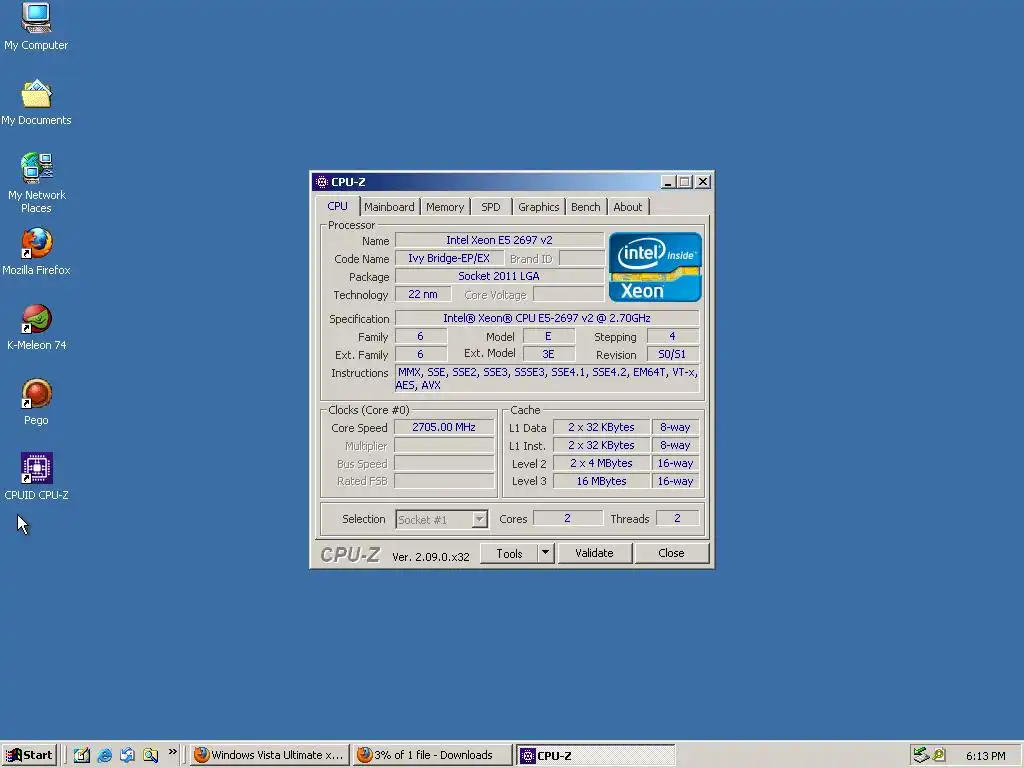Launch the Mozilla Firefox desktop shortcut
The width and height of the screenshot is (1024, 768).
[36, 251]
